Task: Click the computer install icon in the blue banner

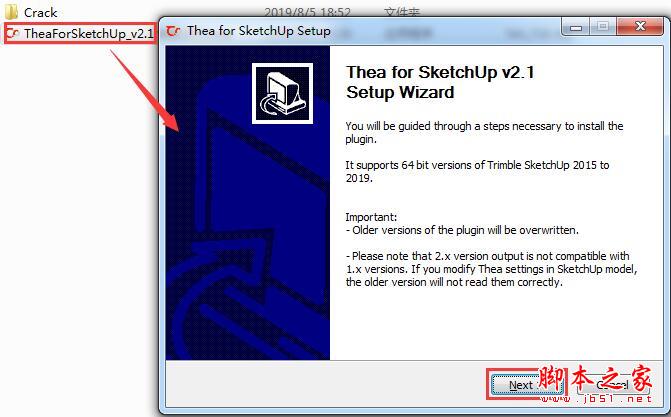Action: pyautogui.click(x=282, y=93)
